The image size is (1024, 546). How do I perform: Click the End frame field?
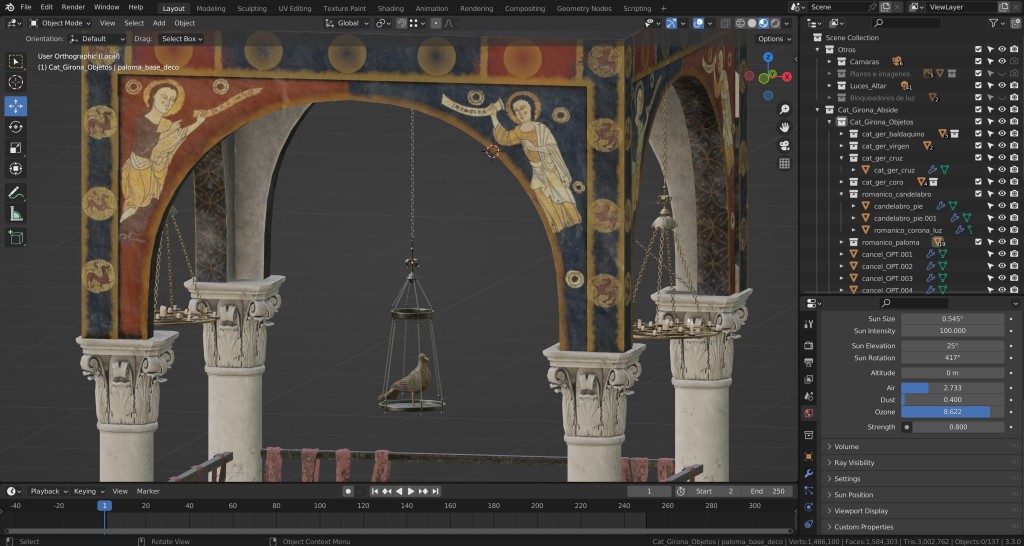point(767,491)
